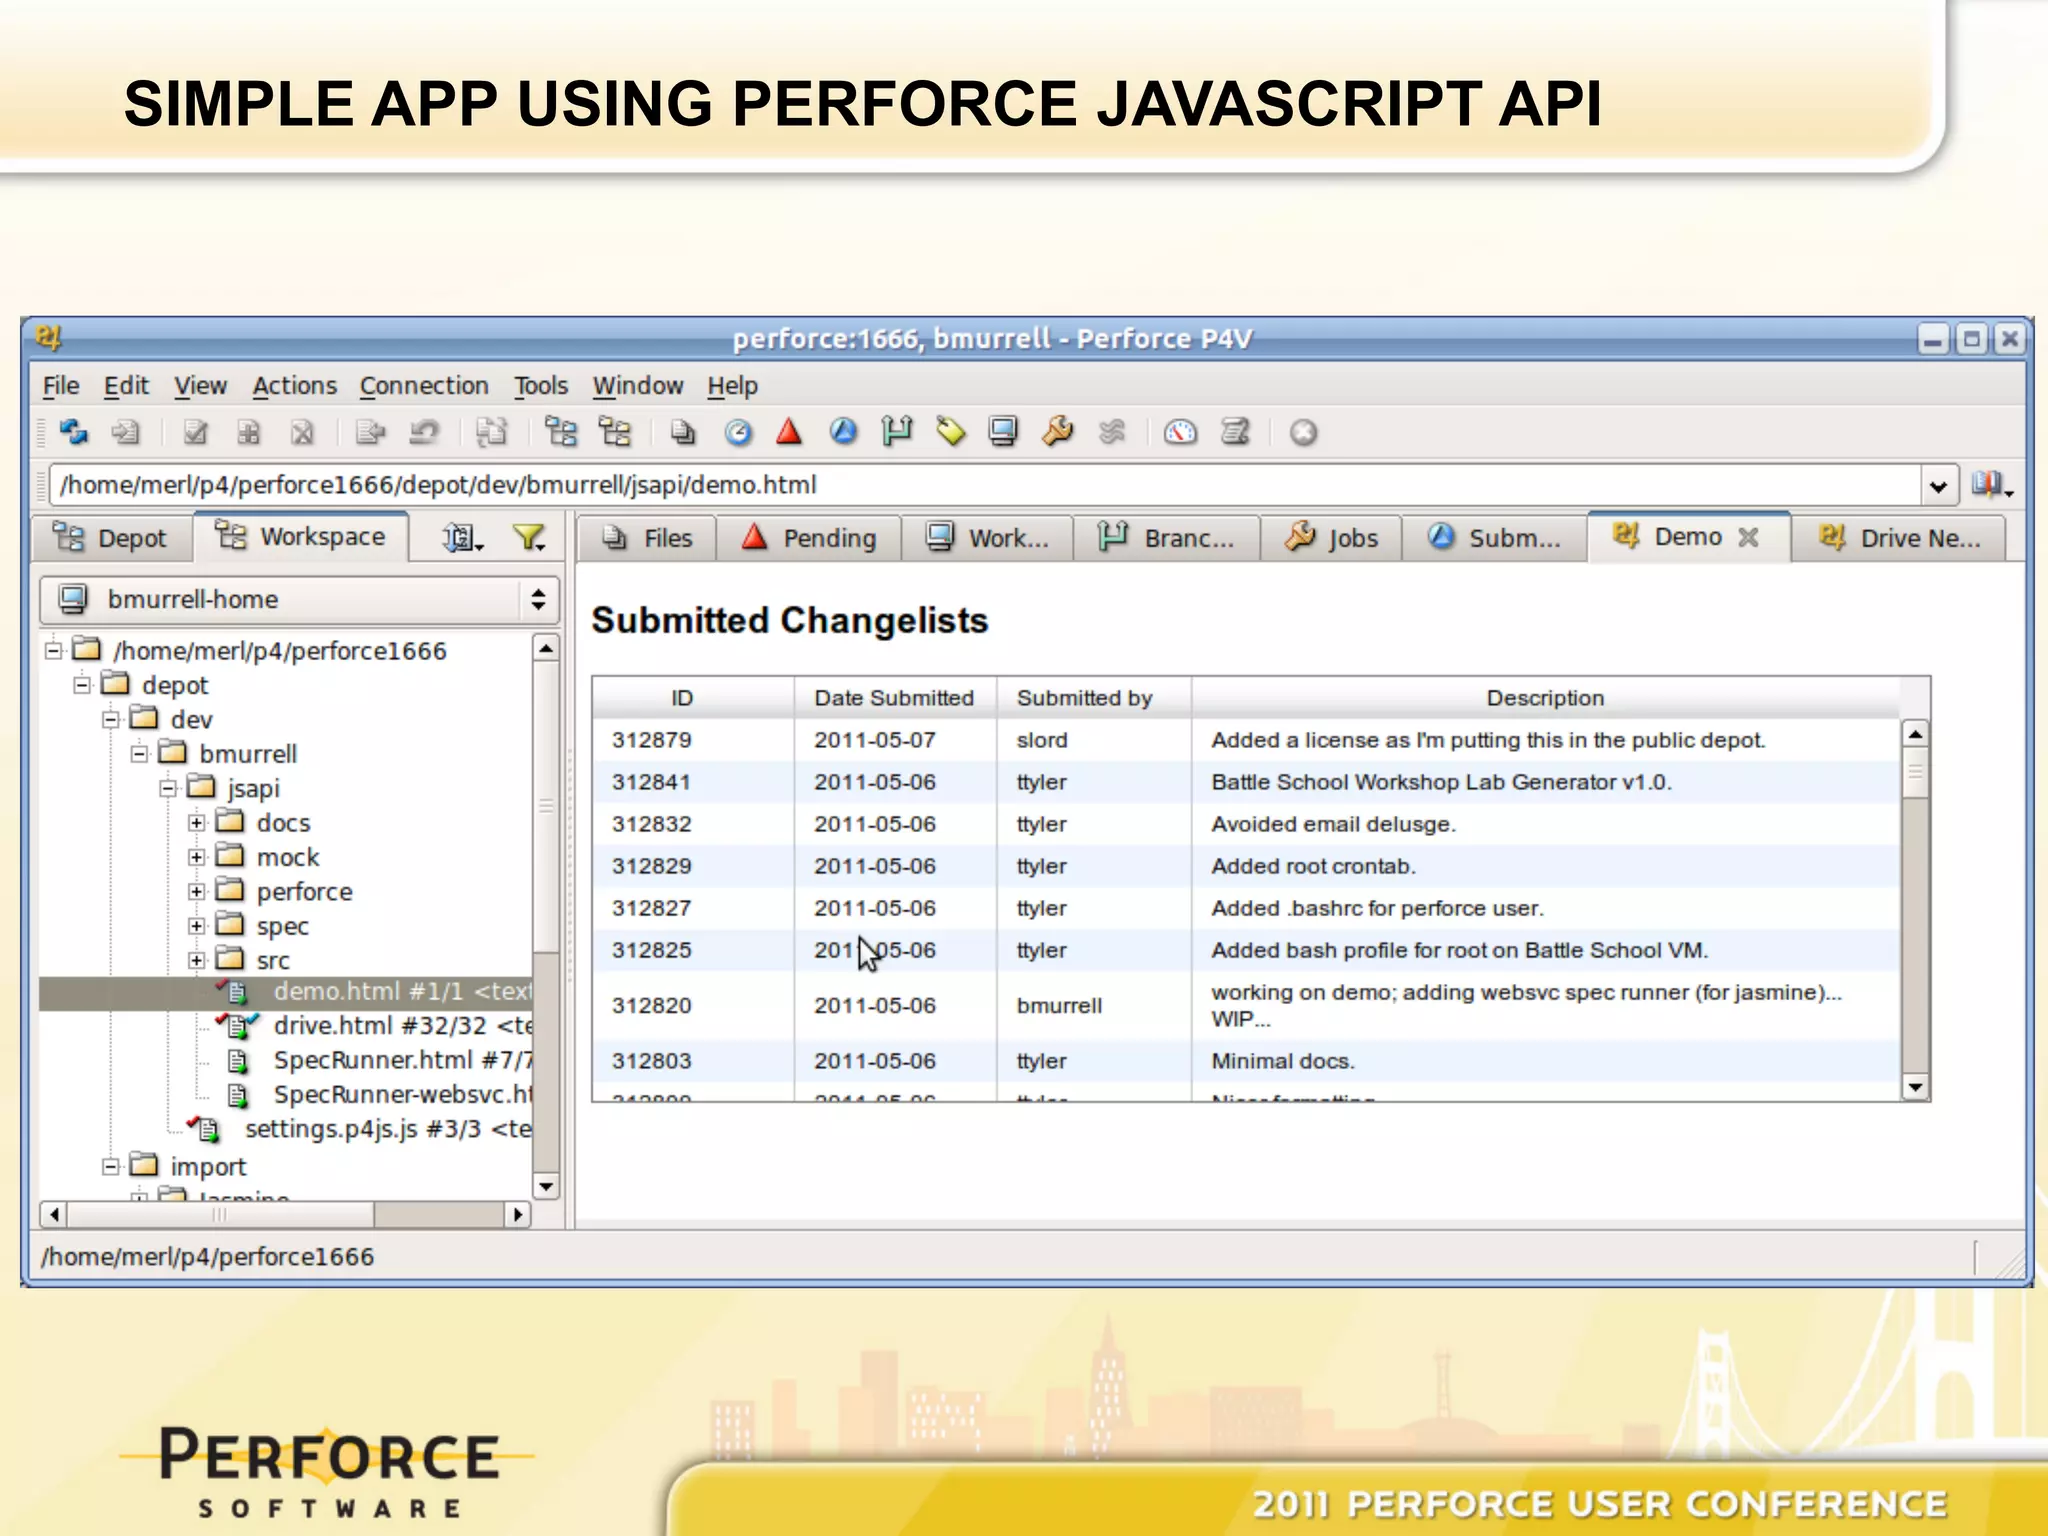Click the Stop operation toolbar icon

click(1303, 432)
